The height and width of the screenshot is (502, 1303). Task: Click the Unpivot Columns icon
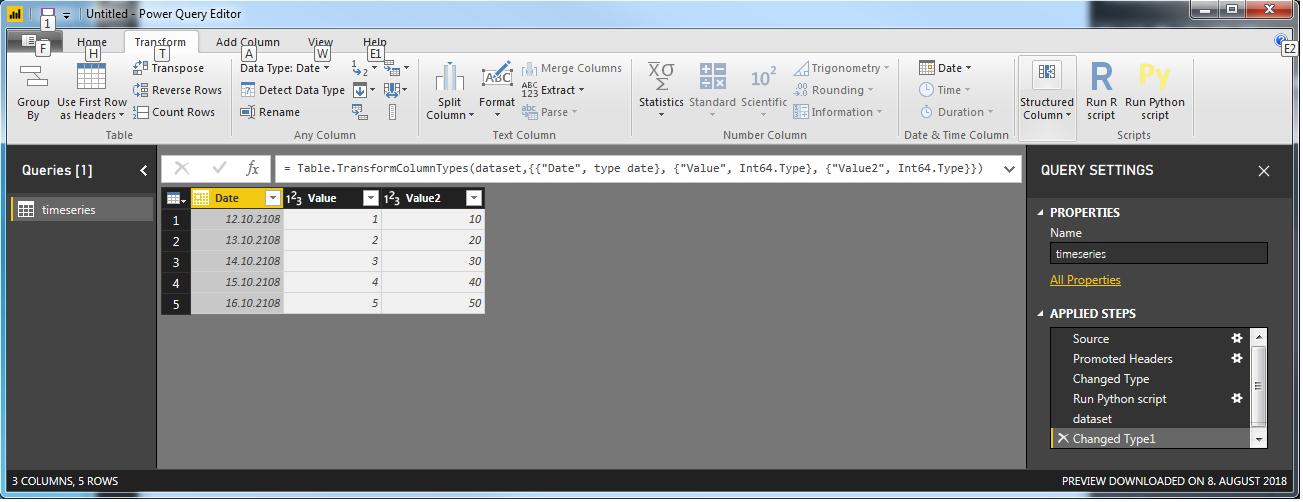[x=392, y=69]
